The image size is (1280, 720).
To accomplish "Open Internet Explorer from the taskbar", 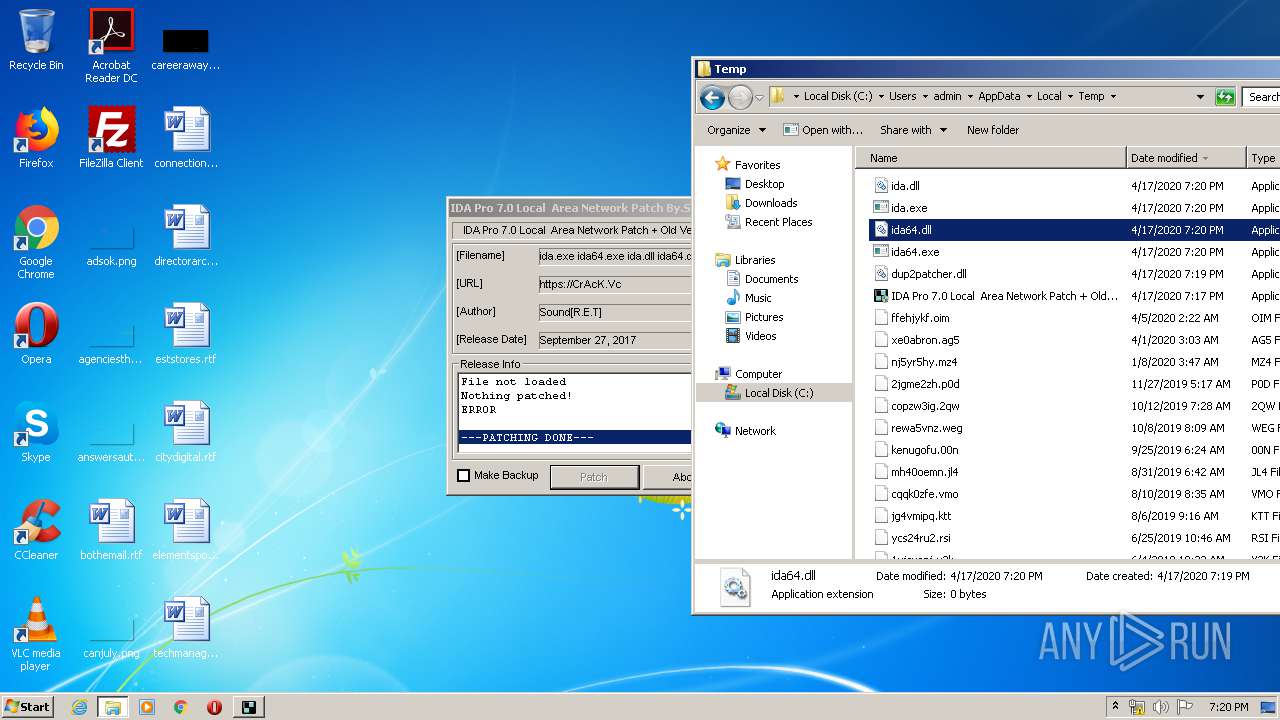I will coord(79,707).
